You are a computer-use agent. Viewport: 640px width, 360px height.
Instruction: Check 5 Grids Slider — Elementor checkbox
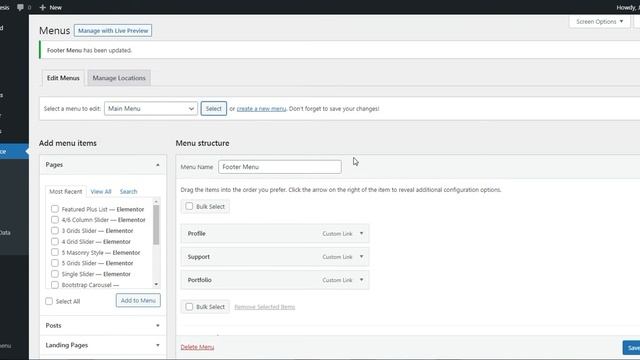coord(55,263)
